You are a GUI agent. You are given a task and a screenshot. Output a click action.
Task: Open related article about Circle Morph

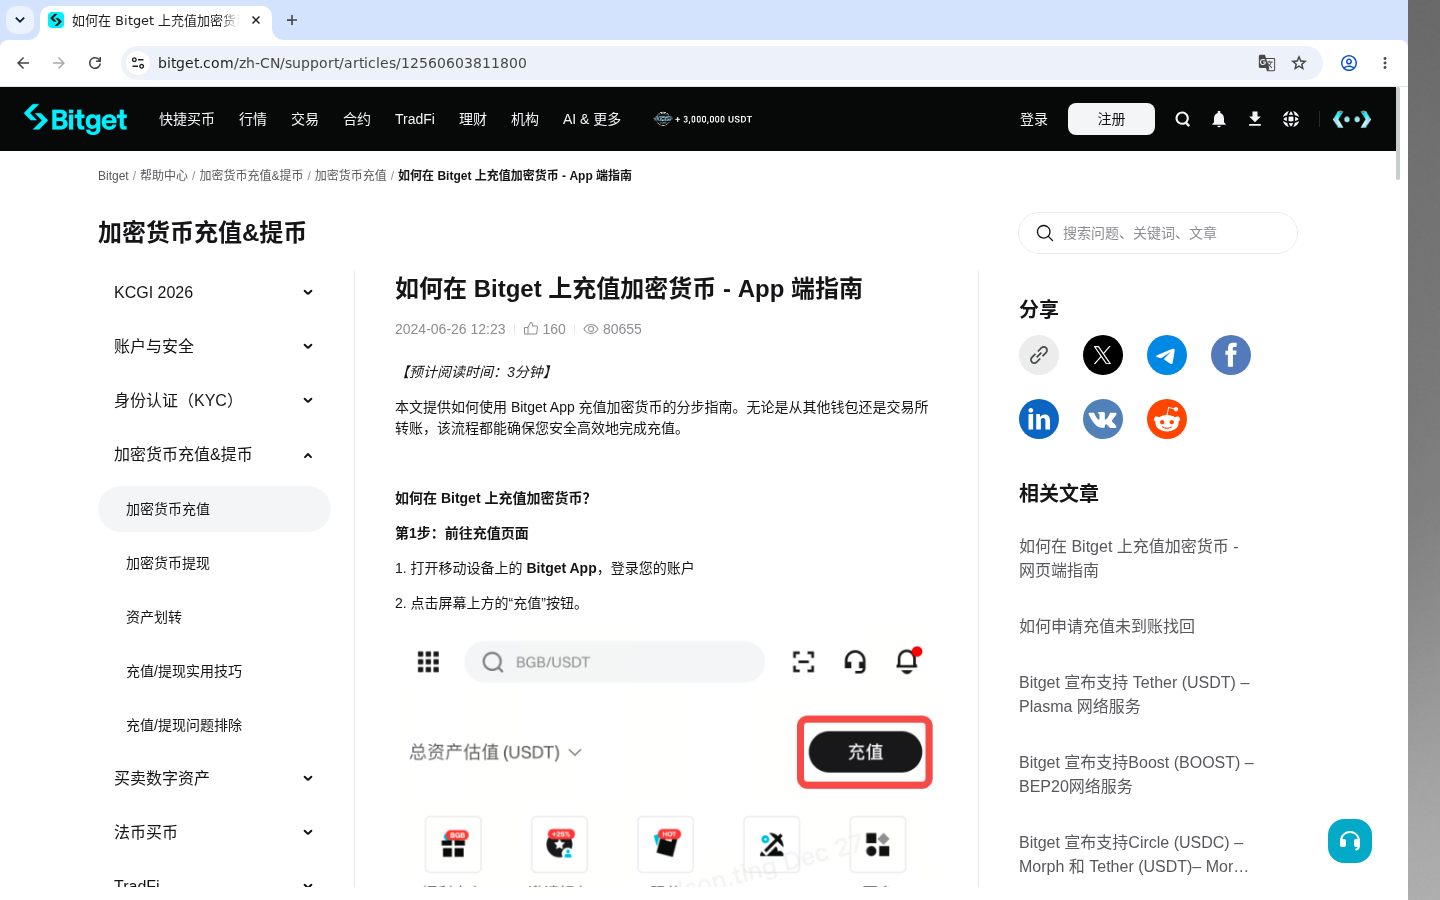tap(1134, 854)
